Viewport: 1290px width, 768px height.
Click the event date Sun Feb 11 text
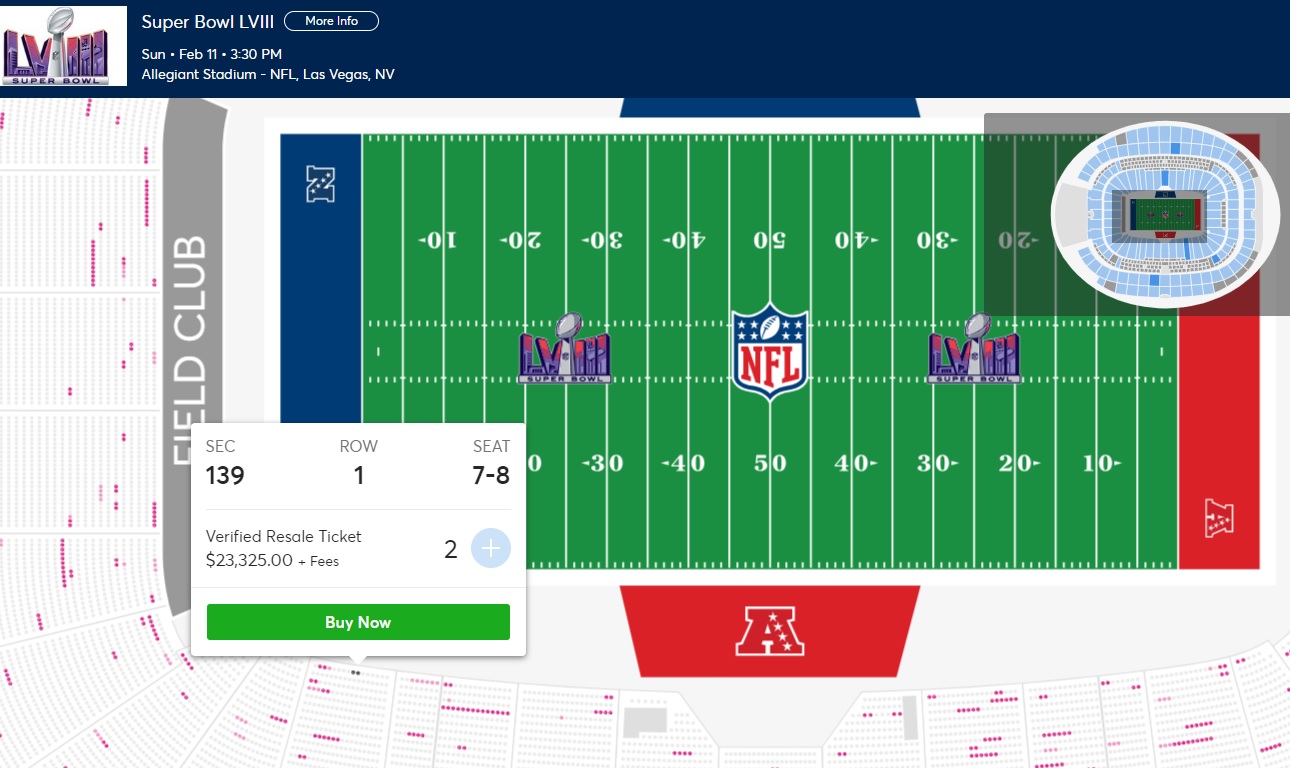pyautogui.click(x=211, y=54)
